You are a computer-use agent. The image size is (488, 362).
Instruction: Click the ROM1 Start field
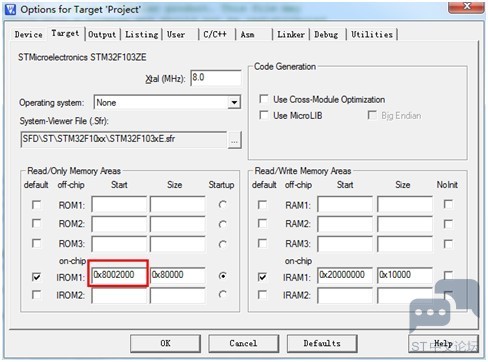(119, 204)
